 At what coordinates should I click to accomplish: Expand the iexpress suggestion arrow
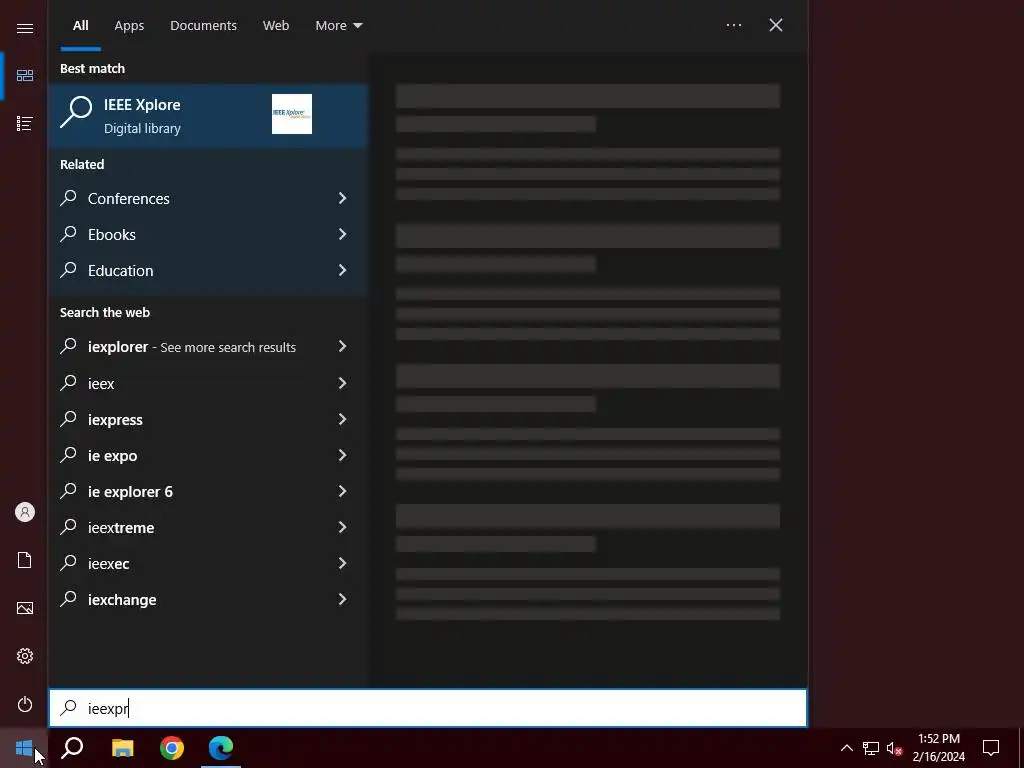[x=342, y=419]
